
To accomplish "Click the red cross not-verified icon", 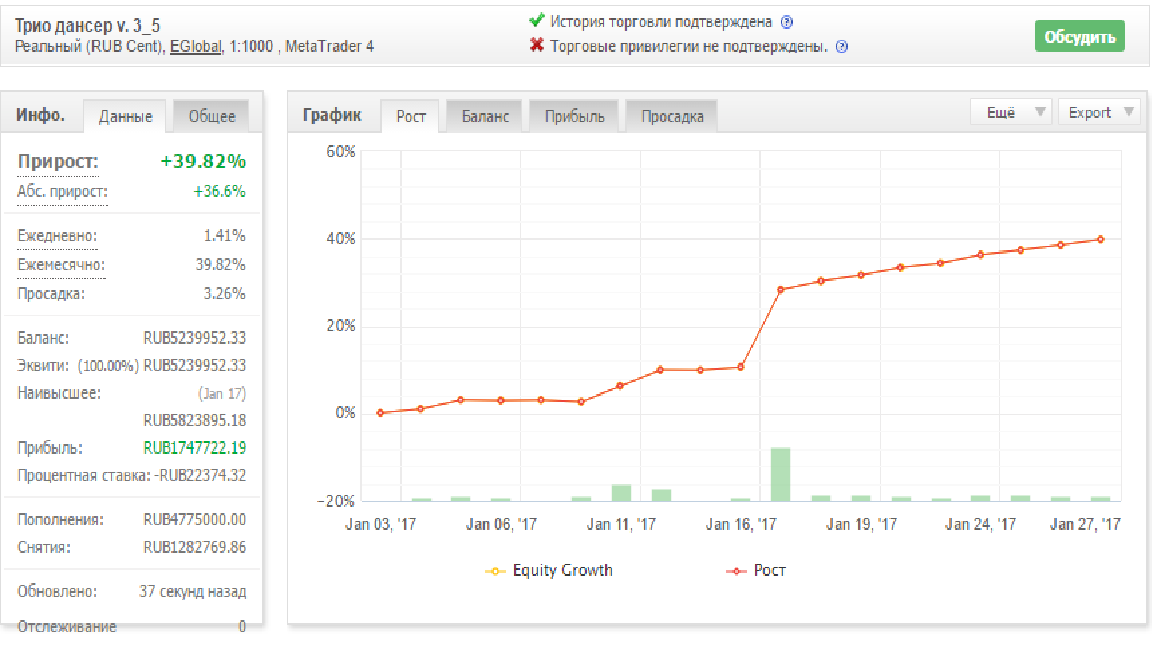I will (536, 46).
